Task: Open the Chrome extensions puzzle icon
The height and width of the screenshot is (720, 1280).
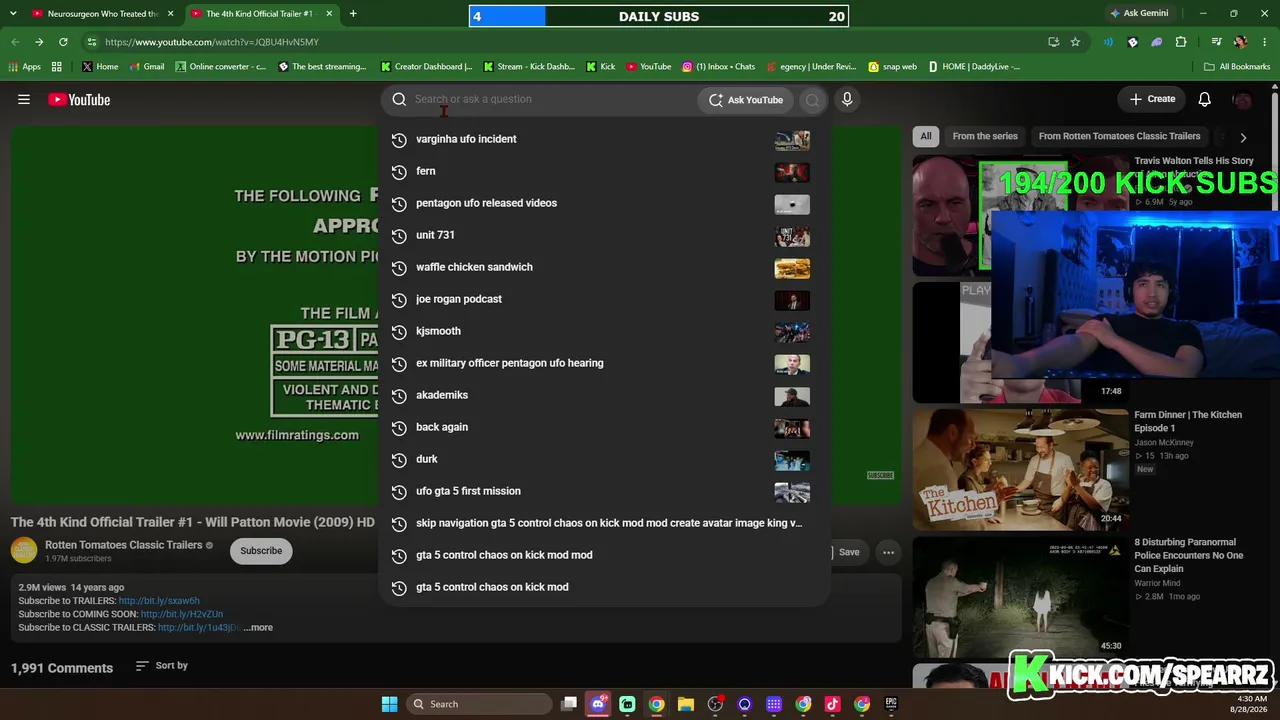Action: 1181,42
